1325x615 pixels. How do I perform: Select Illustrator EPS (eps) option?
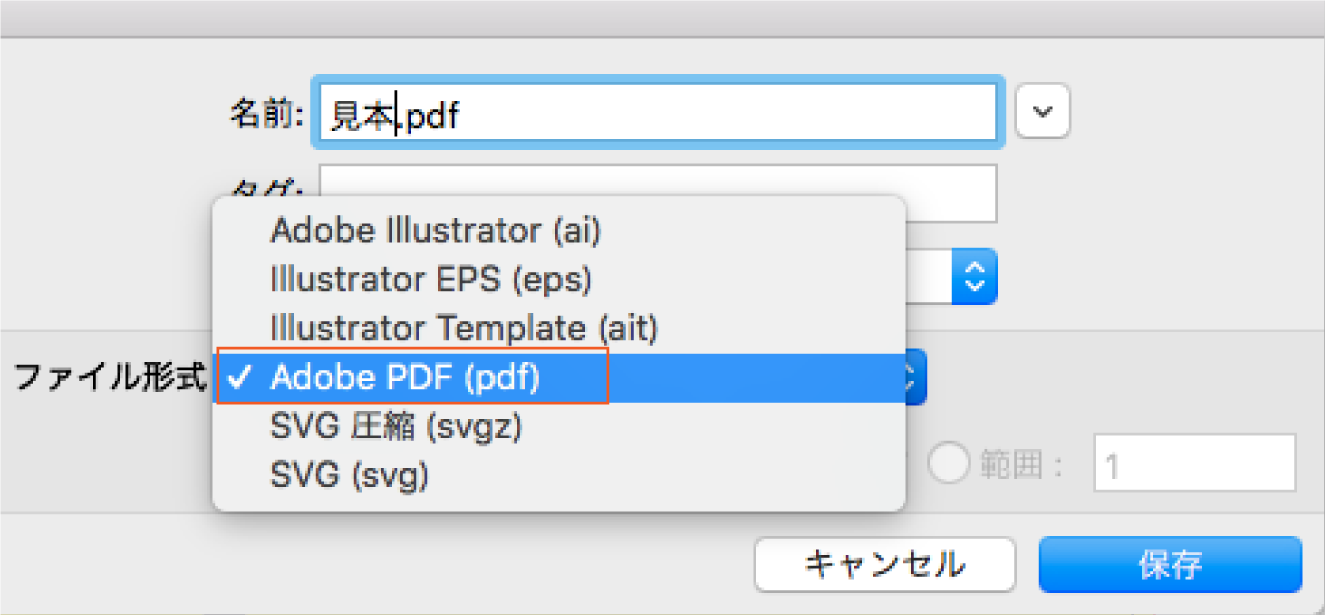point(559,279)
